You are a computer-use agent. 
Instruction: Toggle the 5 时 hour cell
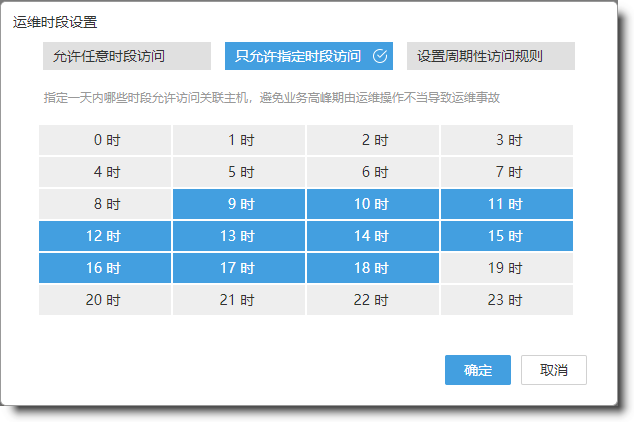(240, 172)
